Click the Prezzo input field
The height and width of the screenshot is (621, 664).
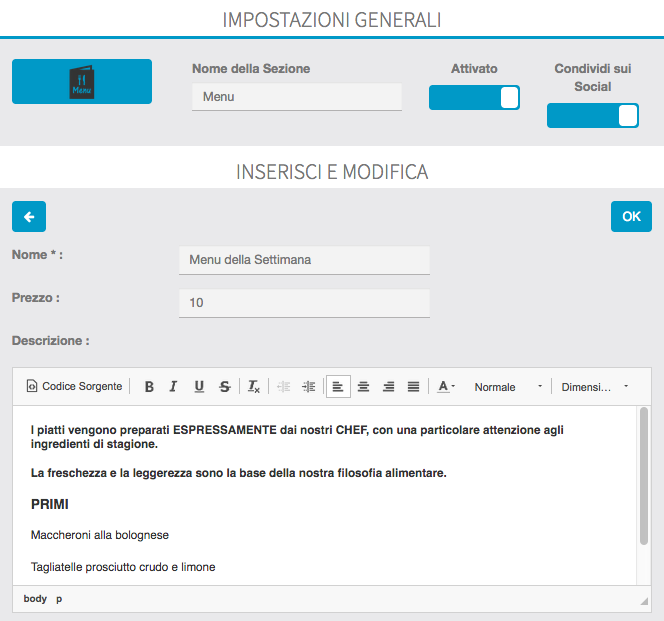[x=304, y=302]
